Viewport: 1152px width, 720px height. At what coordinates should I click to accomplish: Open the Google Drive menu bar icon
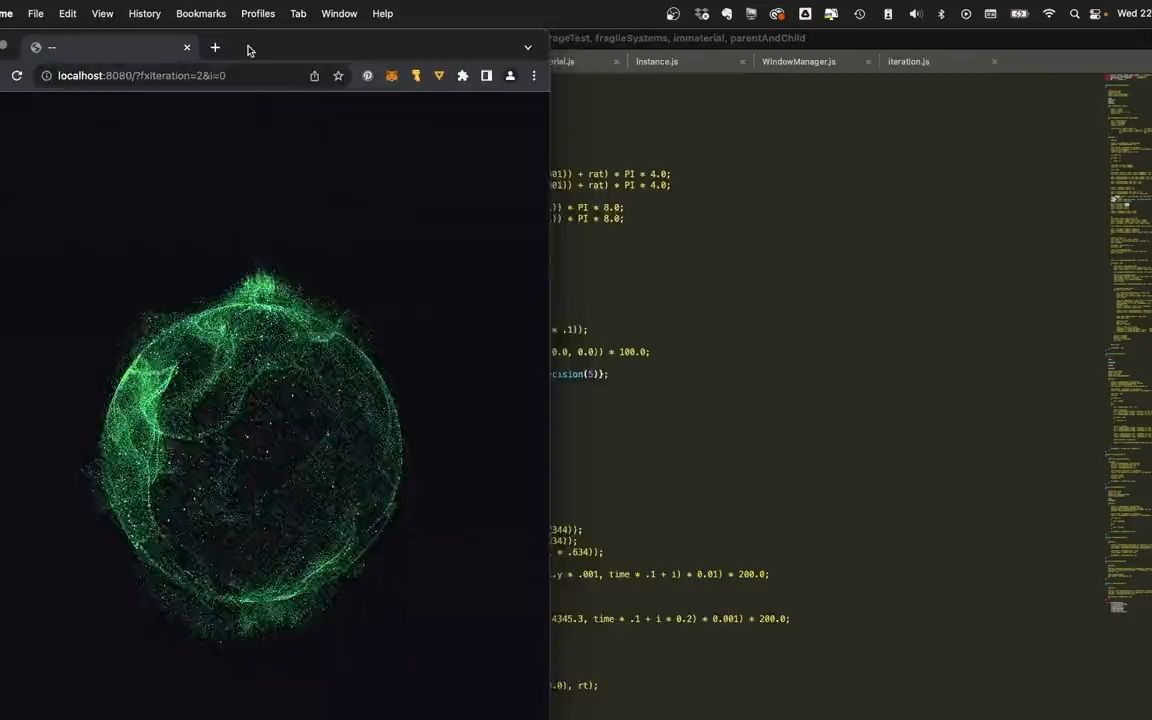pos(805,13)
